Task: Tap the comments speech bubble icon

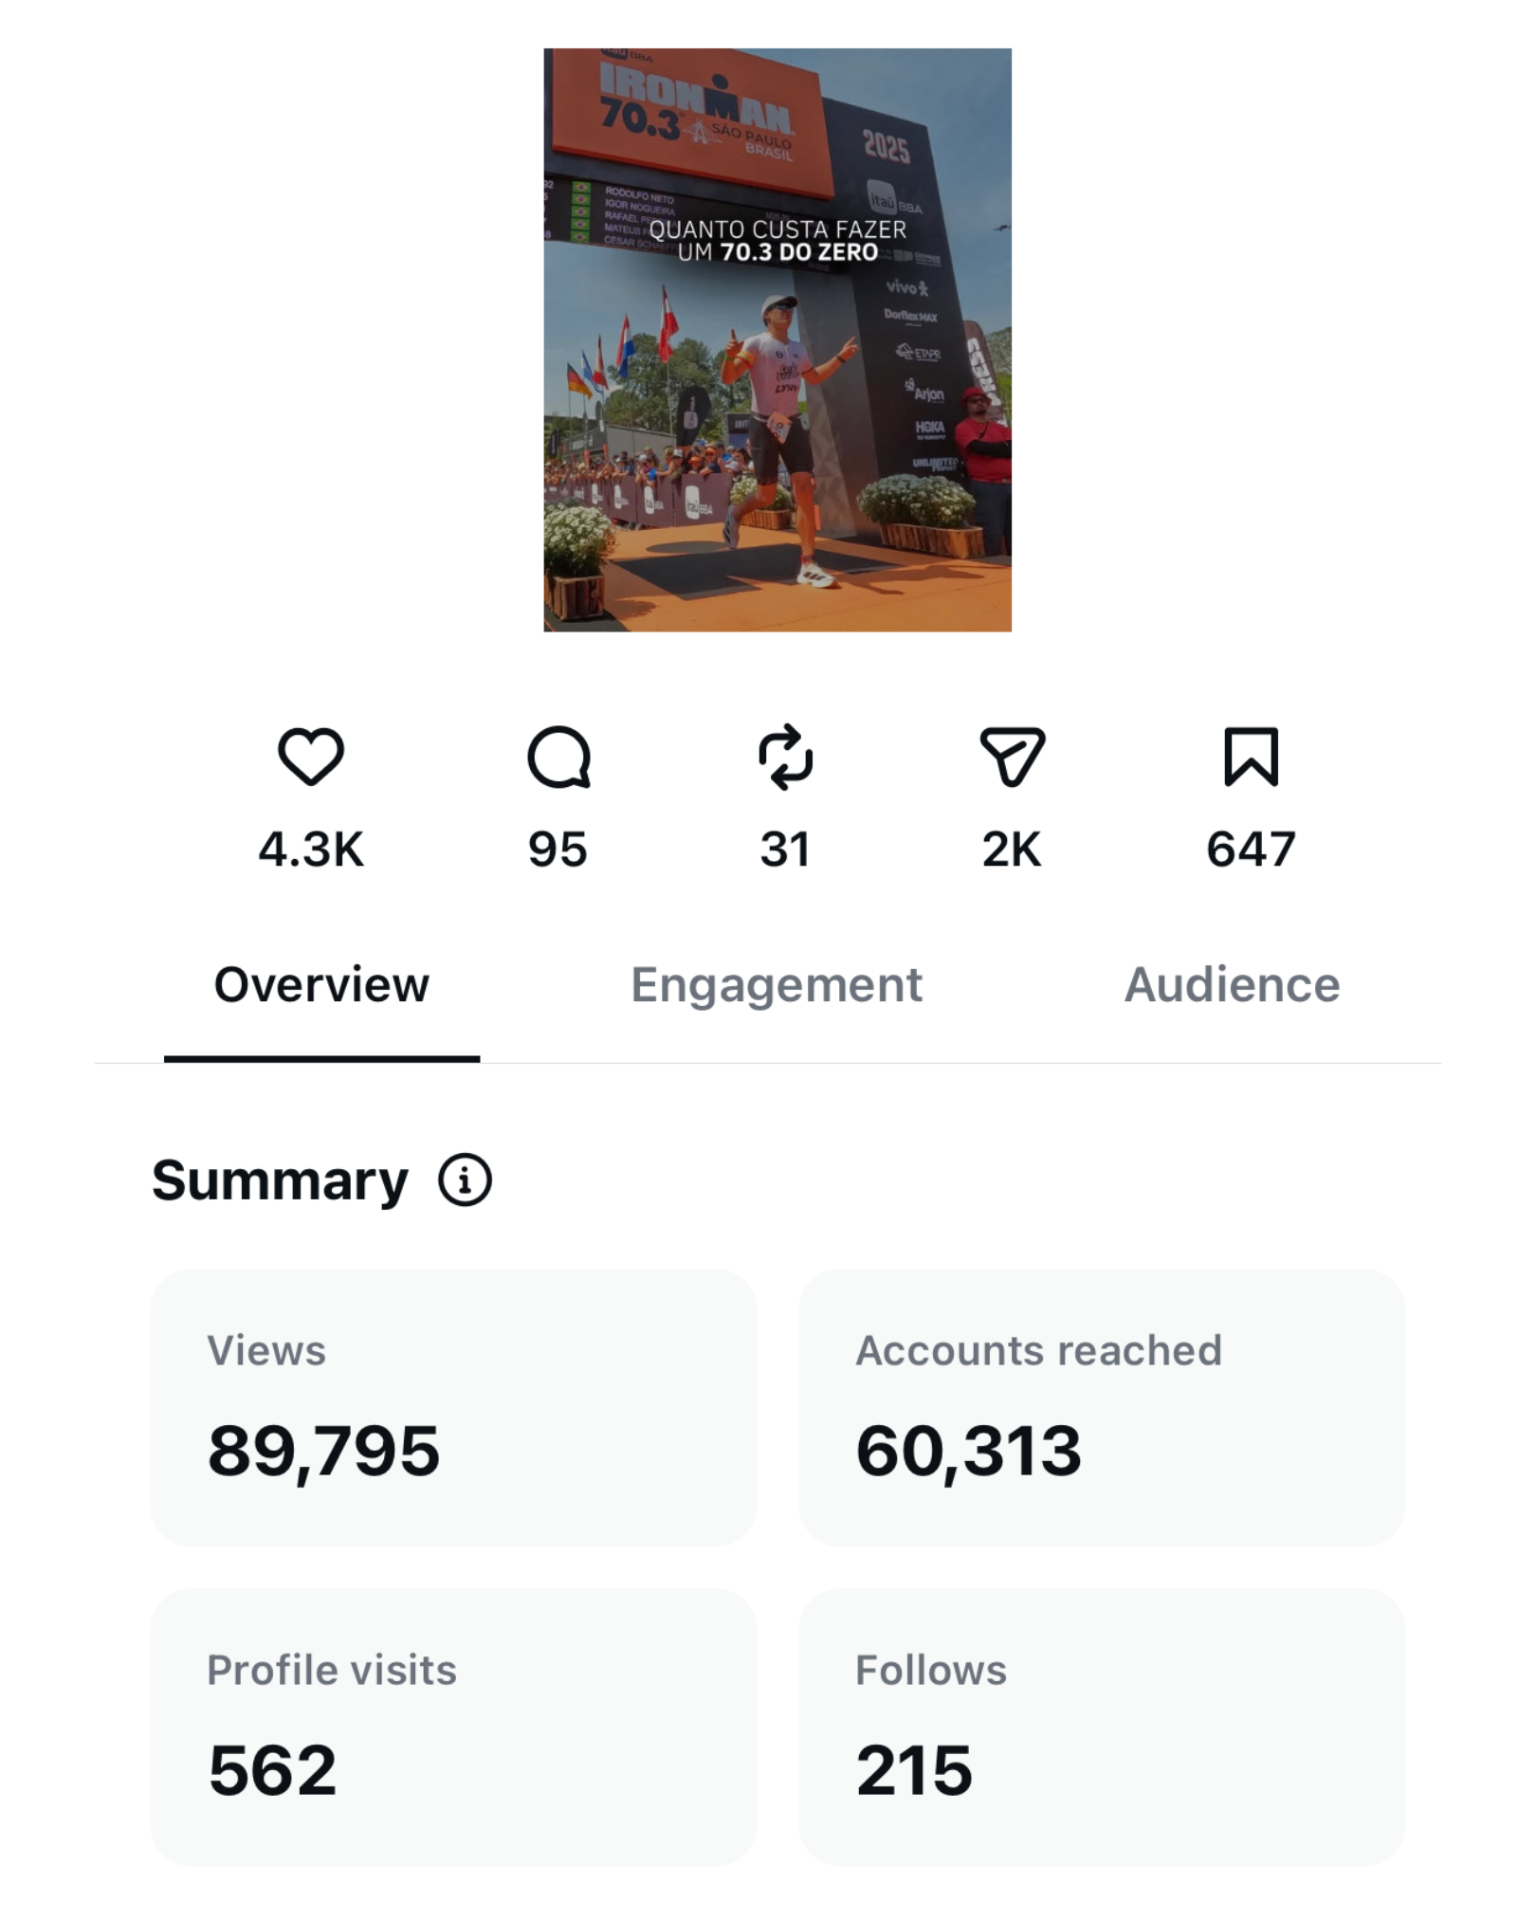Action: [x=559, y=757]
